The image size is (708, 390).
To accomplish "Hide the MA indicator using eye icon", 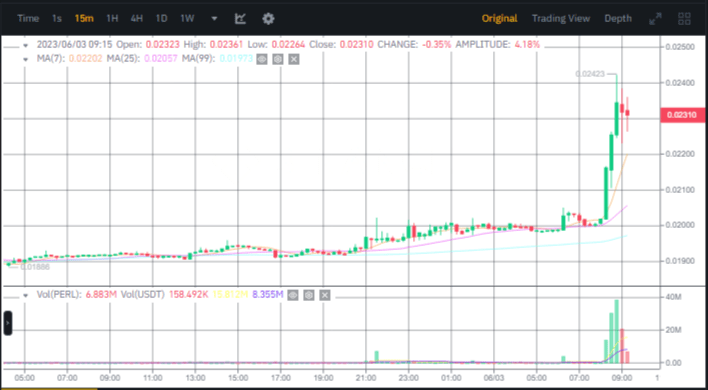I will pos(262,59).
